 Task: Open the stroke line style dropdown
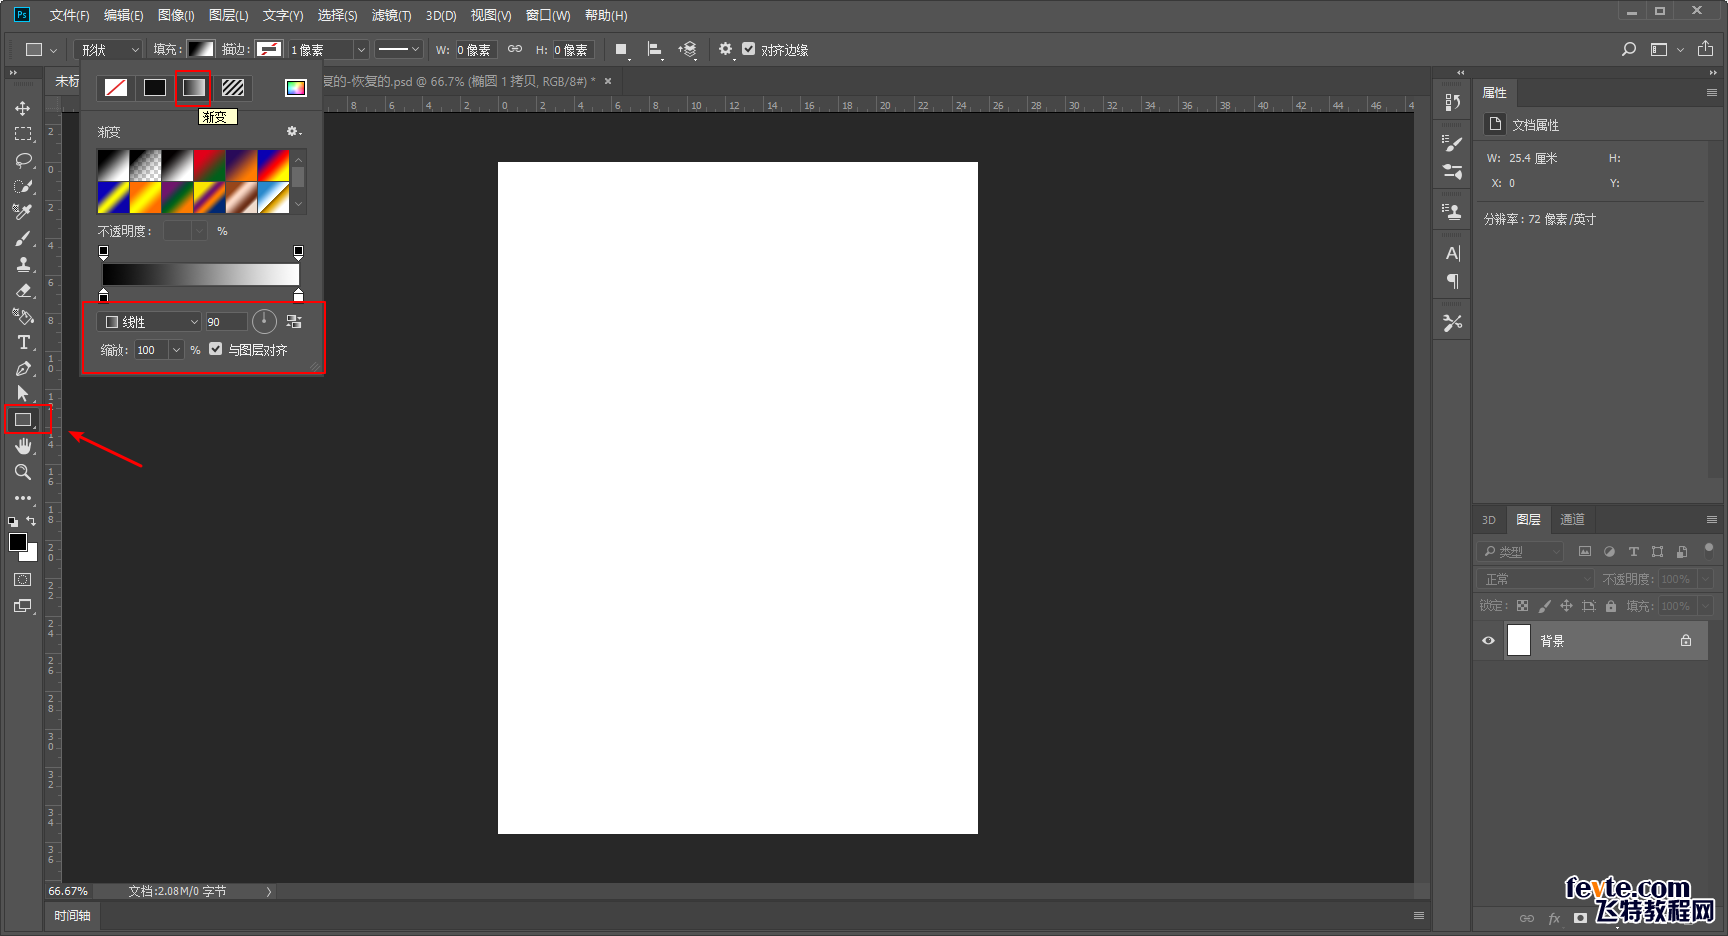(399, 49)
